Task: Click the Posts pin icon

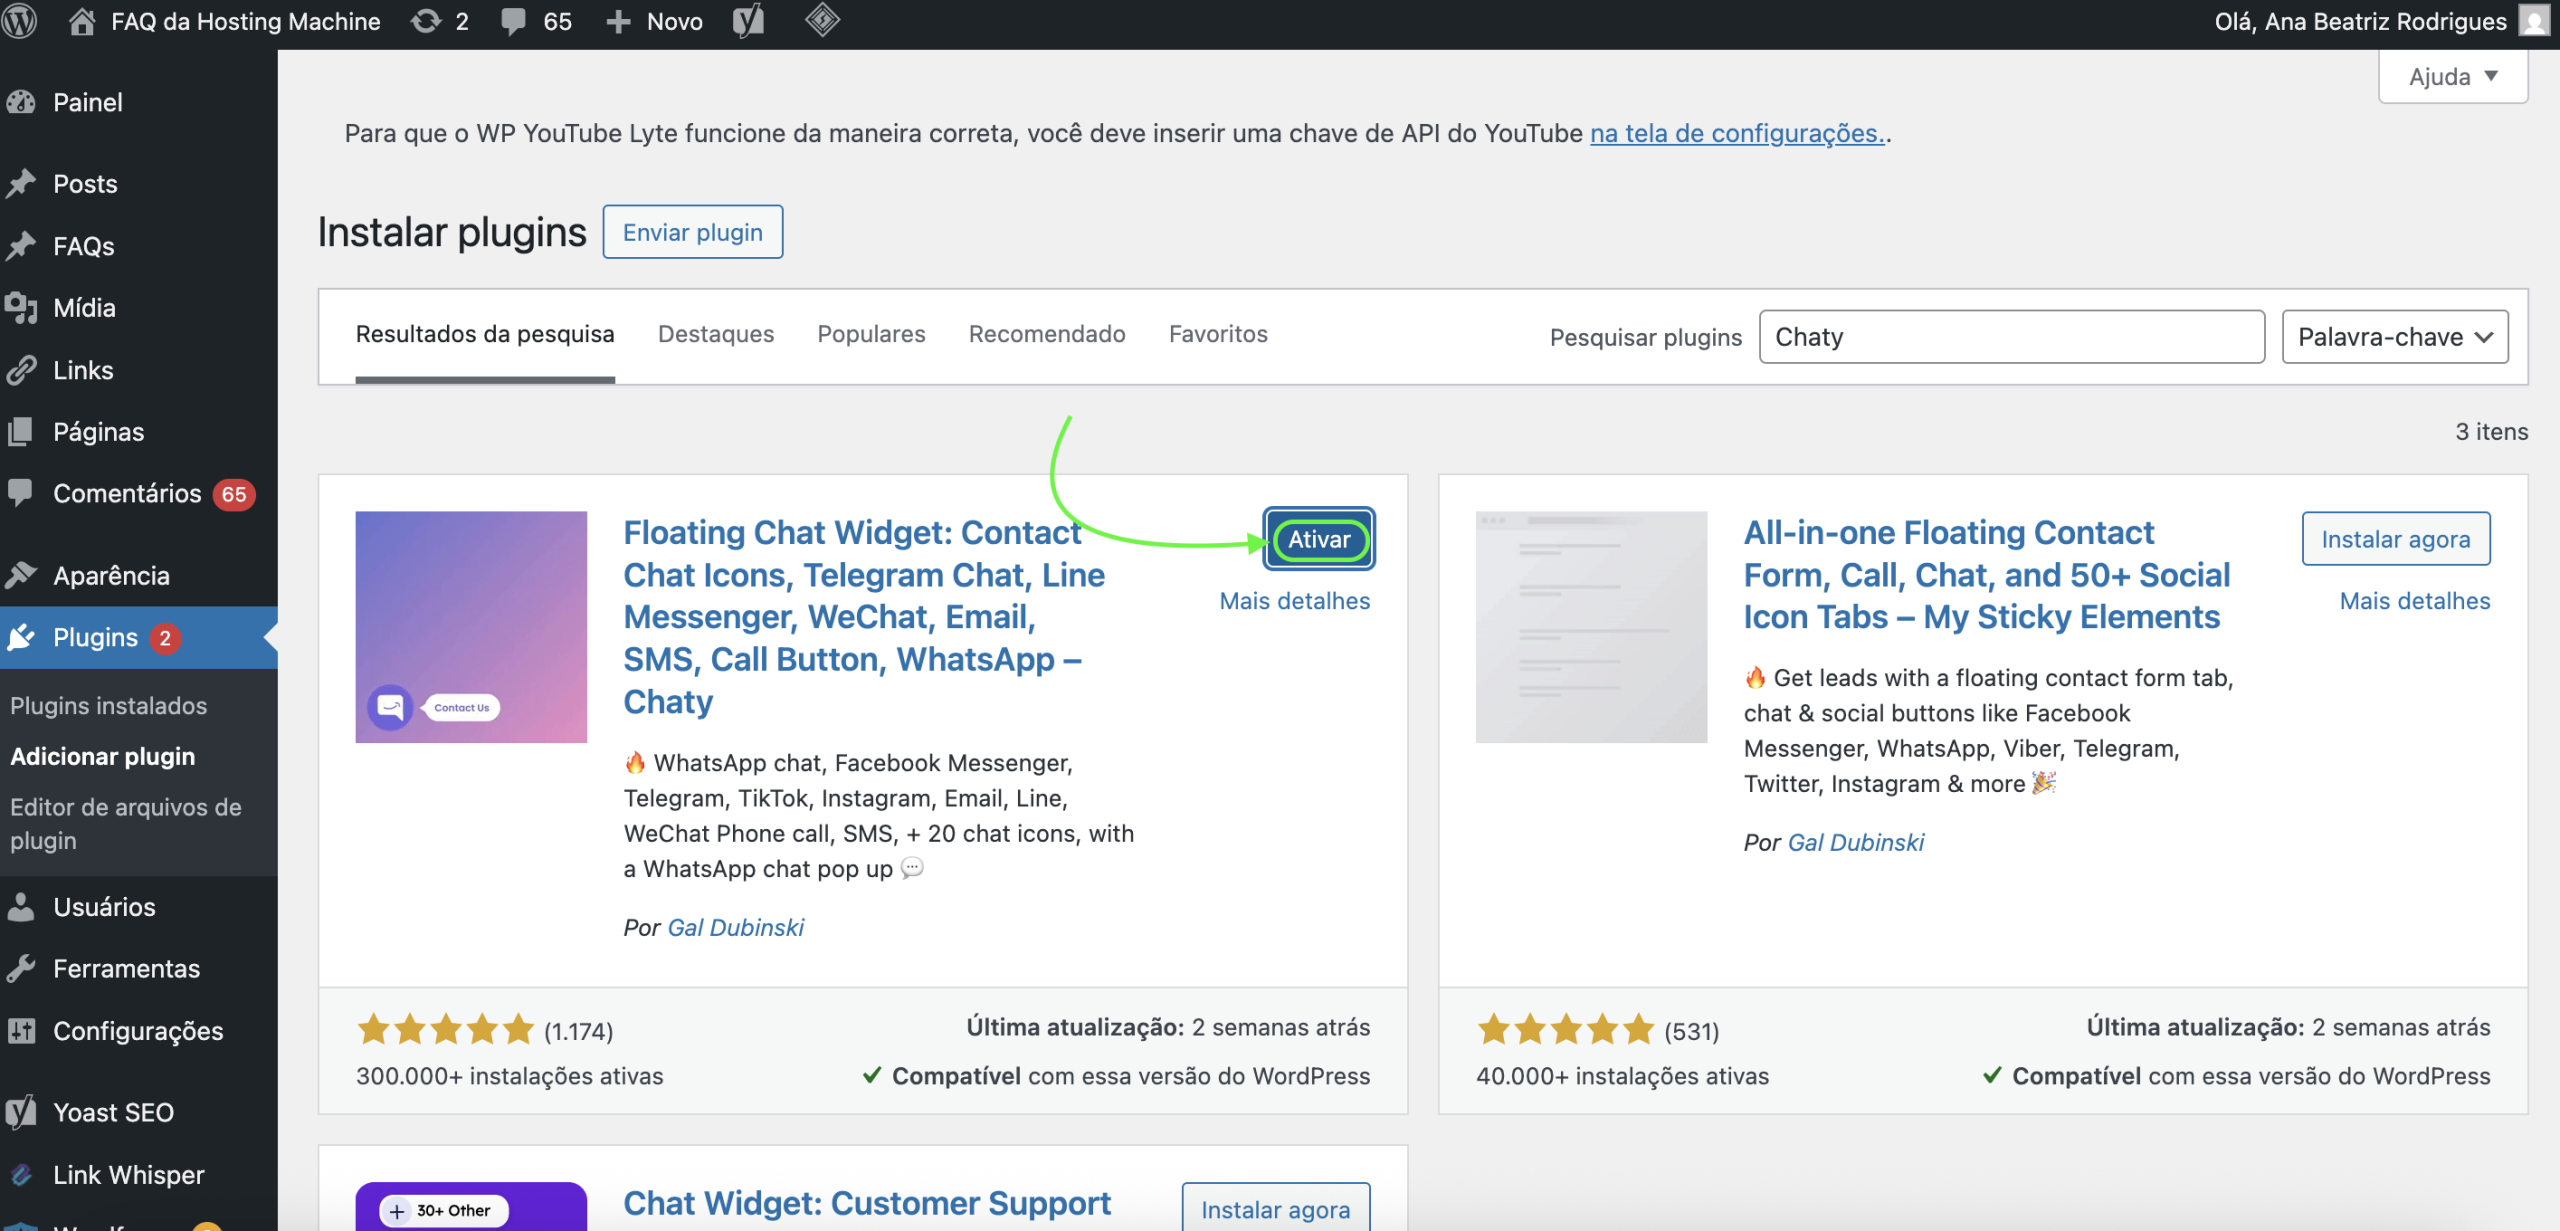Action: (21, 184)
